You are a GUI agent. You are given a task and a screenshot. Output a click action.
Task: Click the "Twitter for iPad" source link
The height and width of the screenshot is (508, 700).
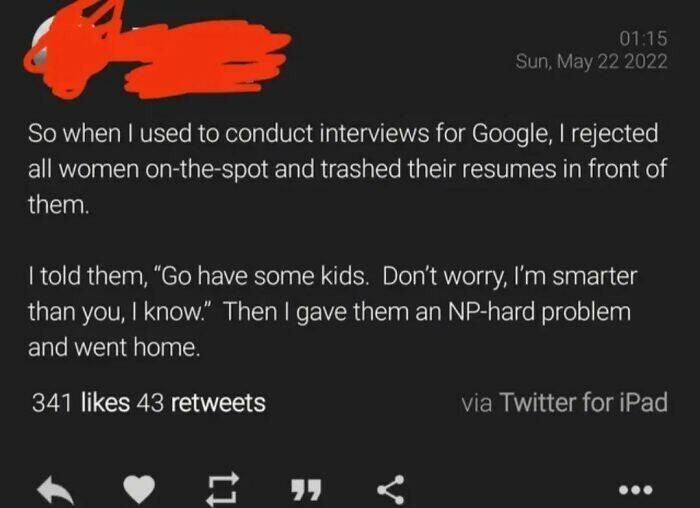[x=583, y=403]
